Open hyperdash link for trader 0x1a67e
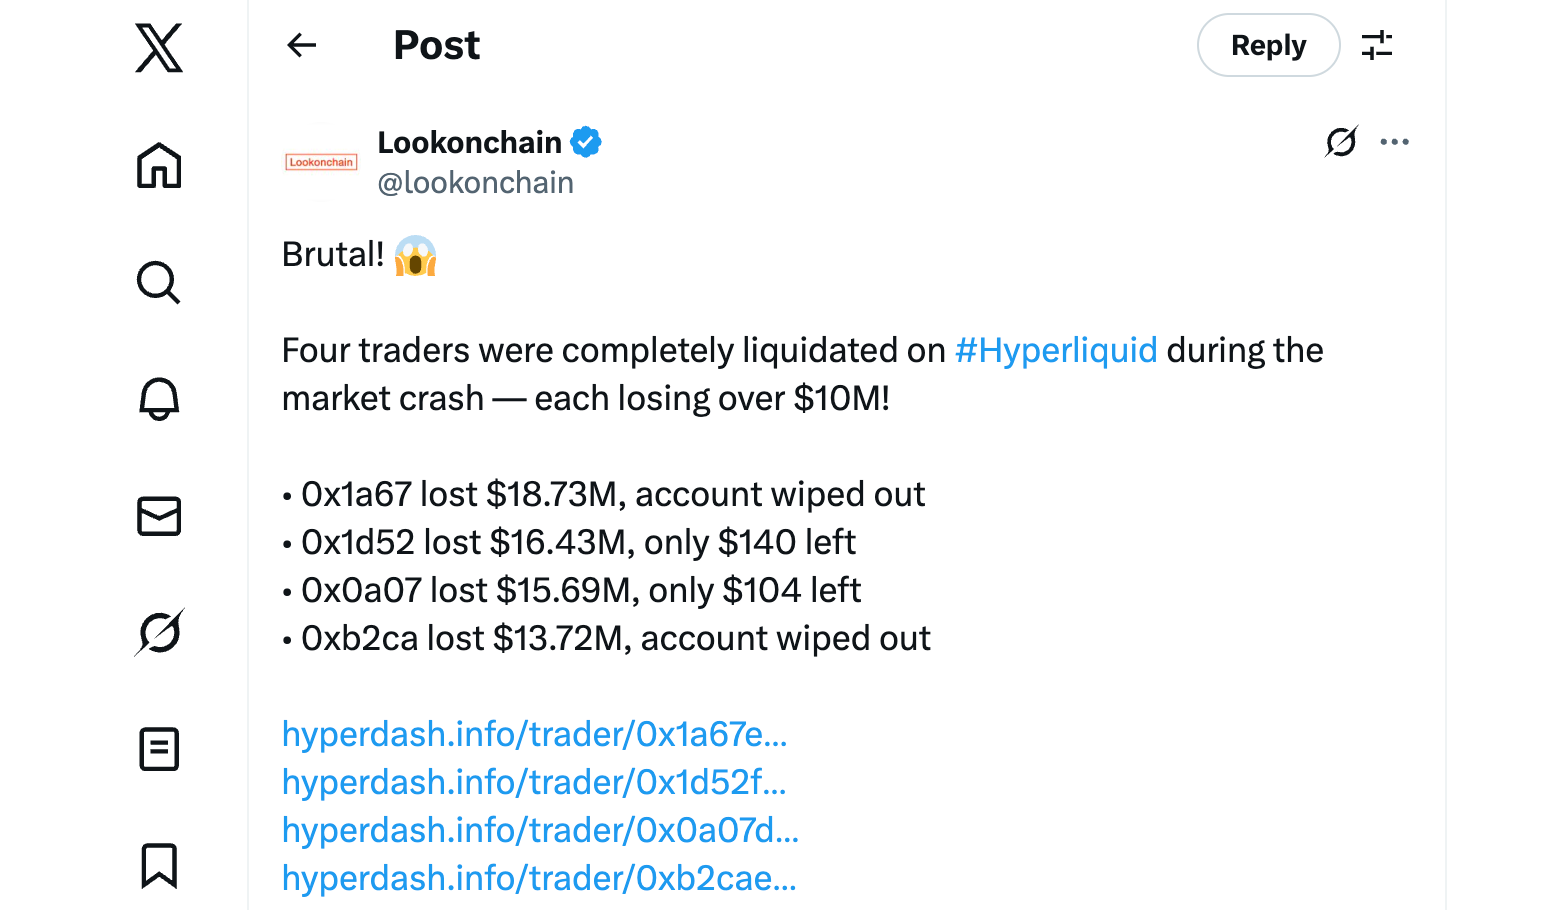Screen dimensions: 1546x910 (x=534, y=734)
